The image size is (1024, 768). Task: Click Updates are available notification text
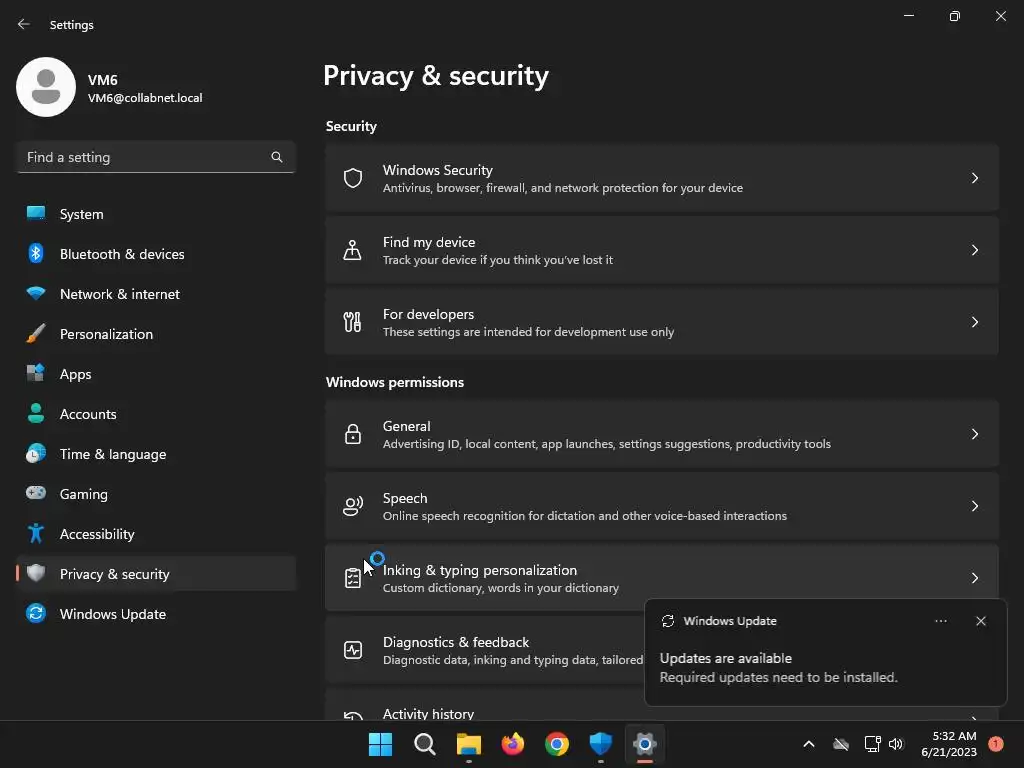coord(726,658)
